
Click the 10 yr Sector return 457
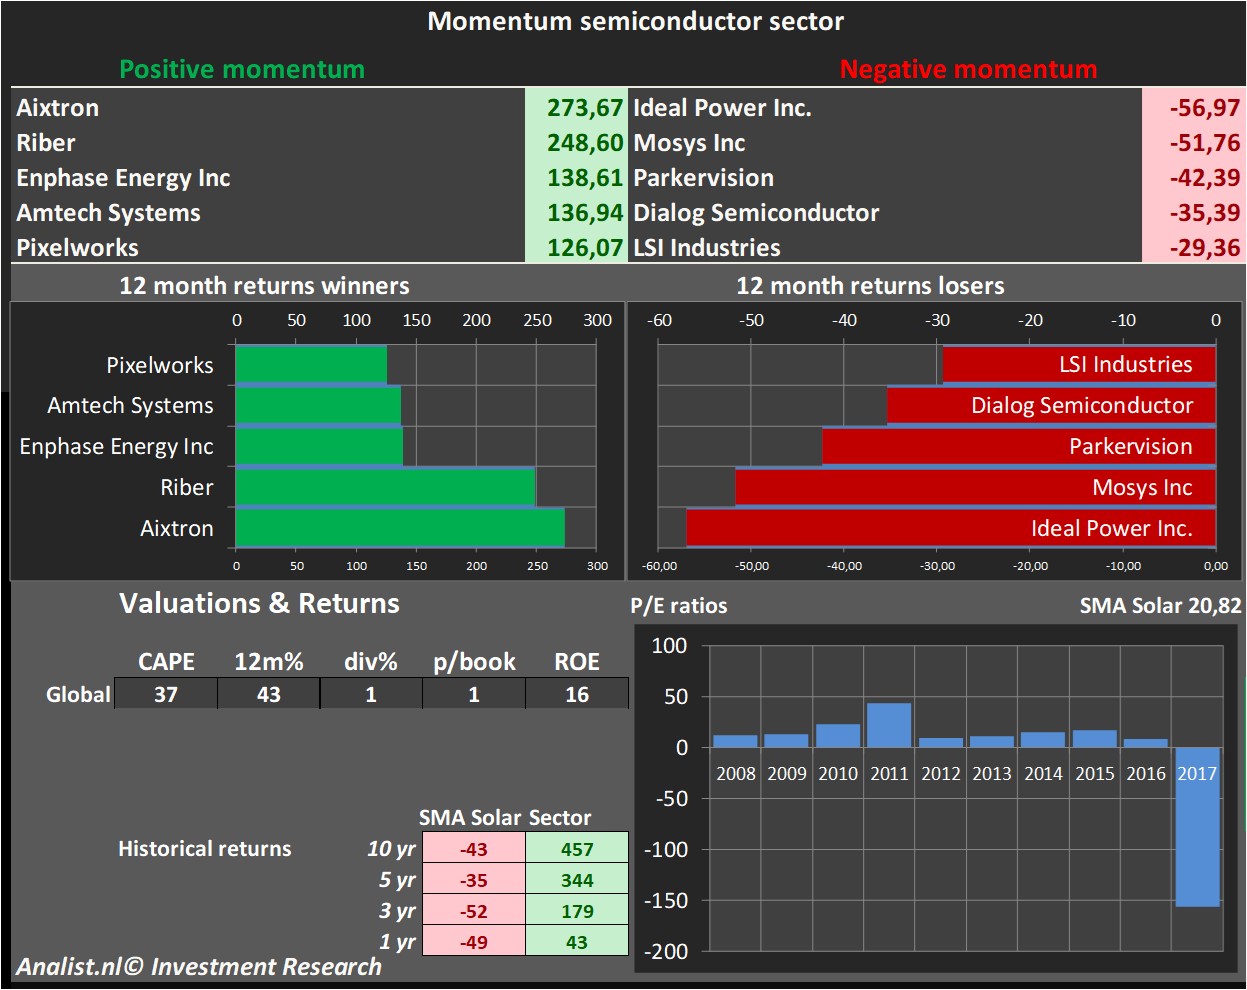pos(577,849)
